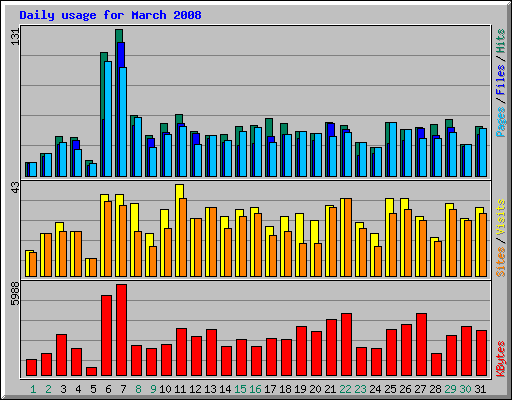This screenshot has width=512, height=400.
Task: Click the green "Hits" legend word
Action: pyautogui.click(x=500, y=41)
